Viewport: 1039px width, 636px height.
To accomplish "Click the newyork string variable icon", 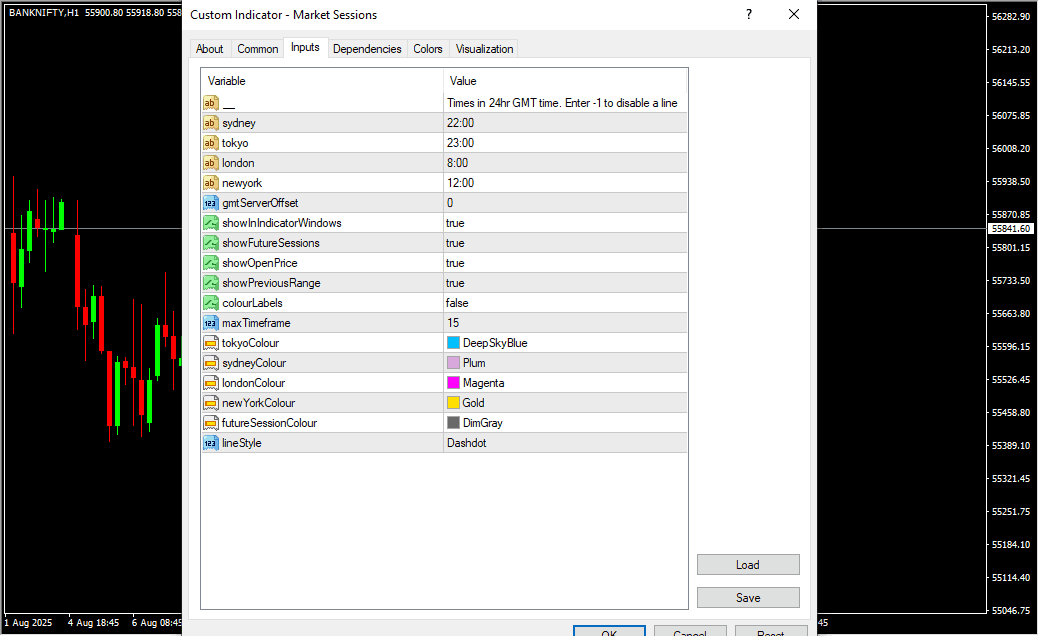I will pos(211,183).
